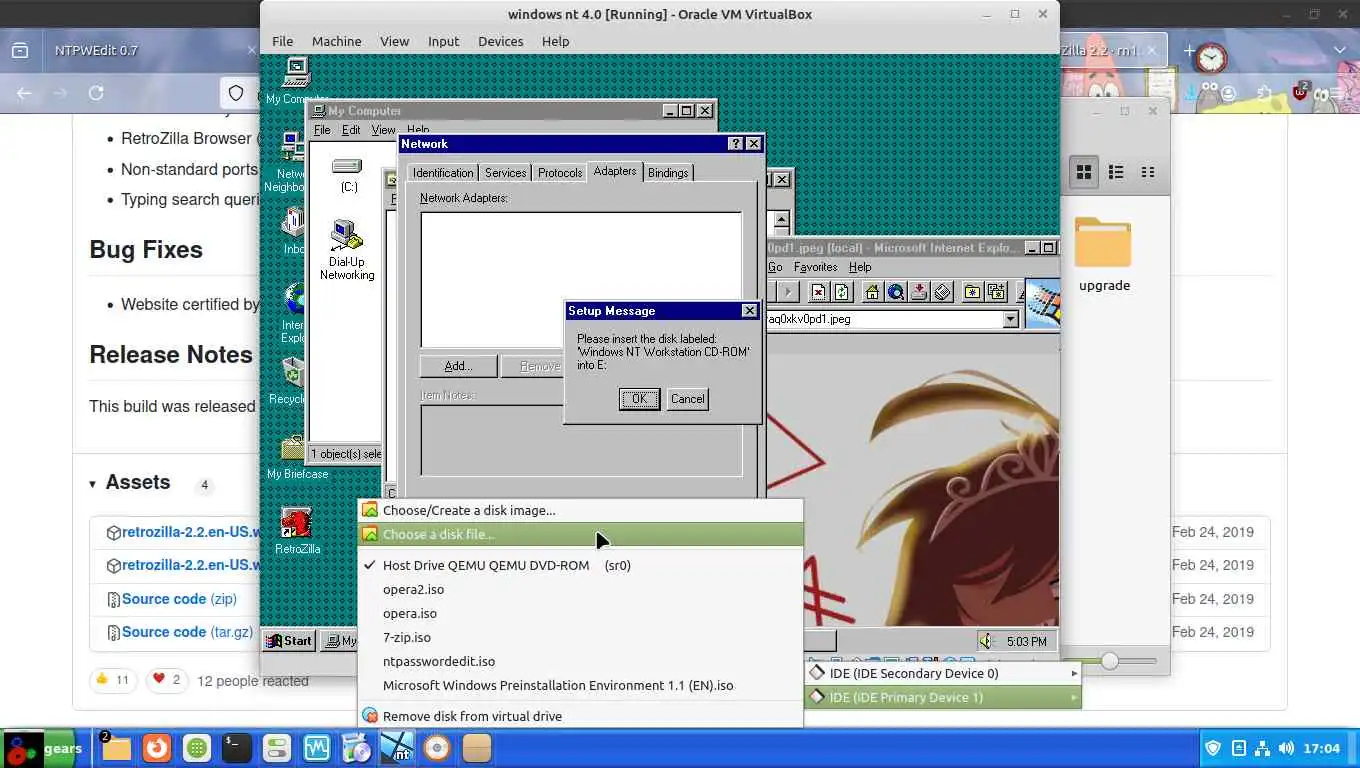Viewport: 1360px width, 768px height.
Task: Select 'Choose a disk file...' menu entry
Action: (x=580, y=534)
